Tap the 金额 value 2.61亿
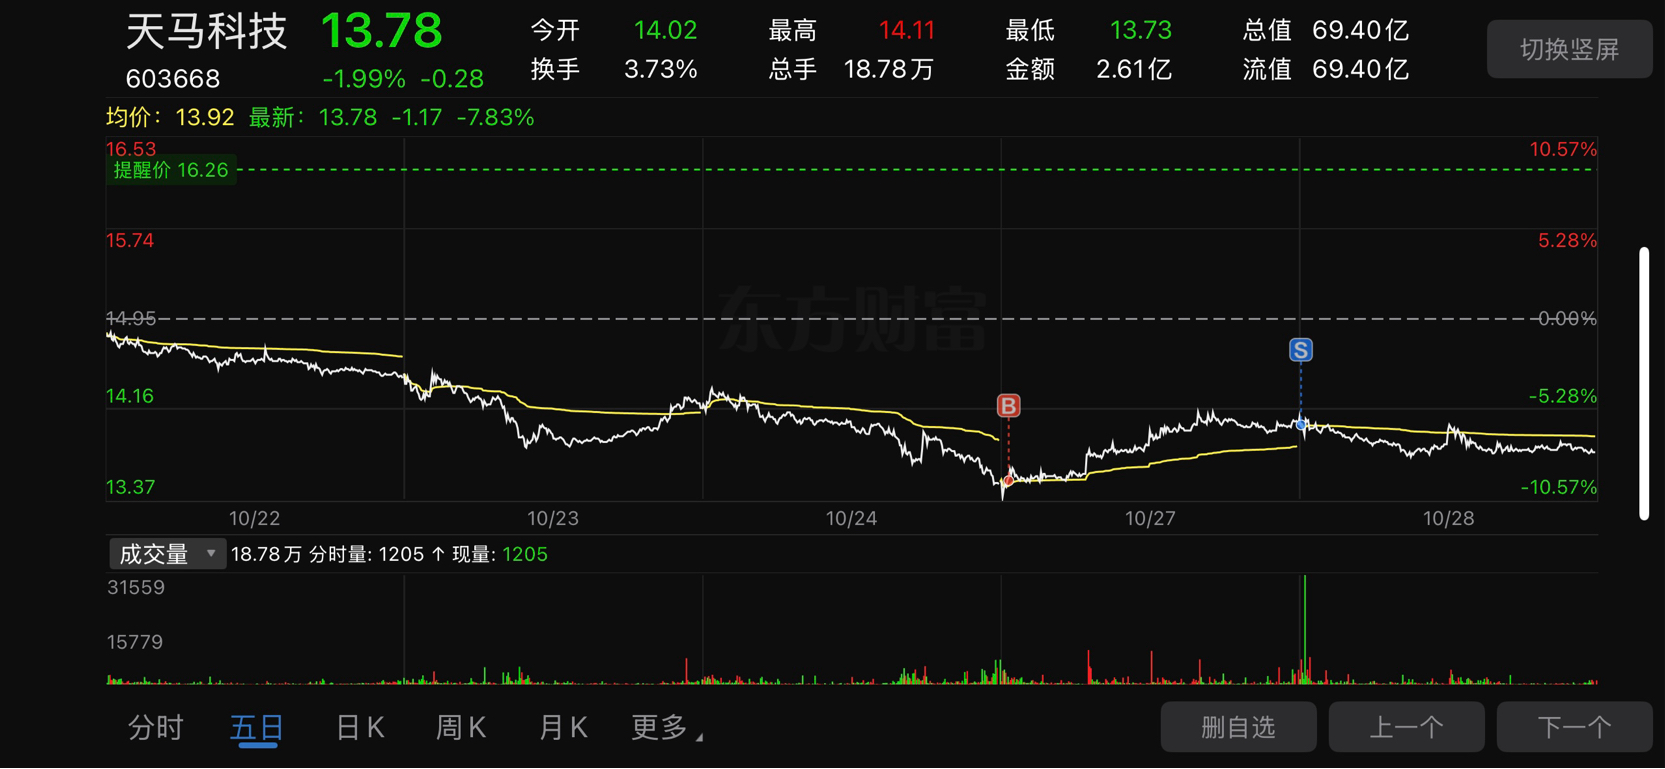 coord(1134,69)
